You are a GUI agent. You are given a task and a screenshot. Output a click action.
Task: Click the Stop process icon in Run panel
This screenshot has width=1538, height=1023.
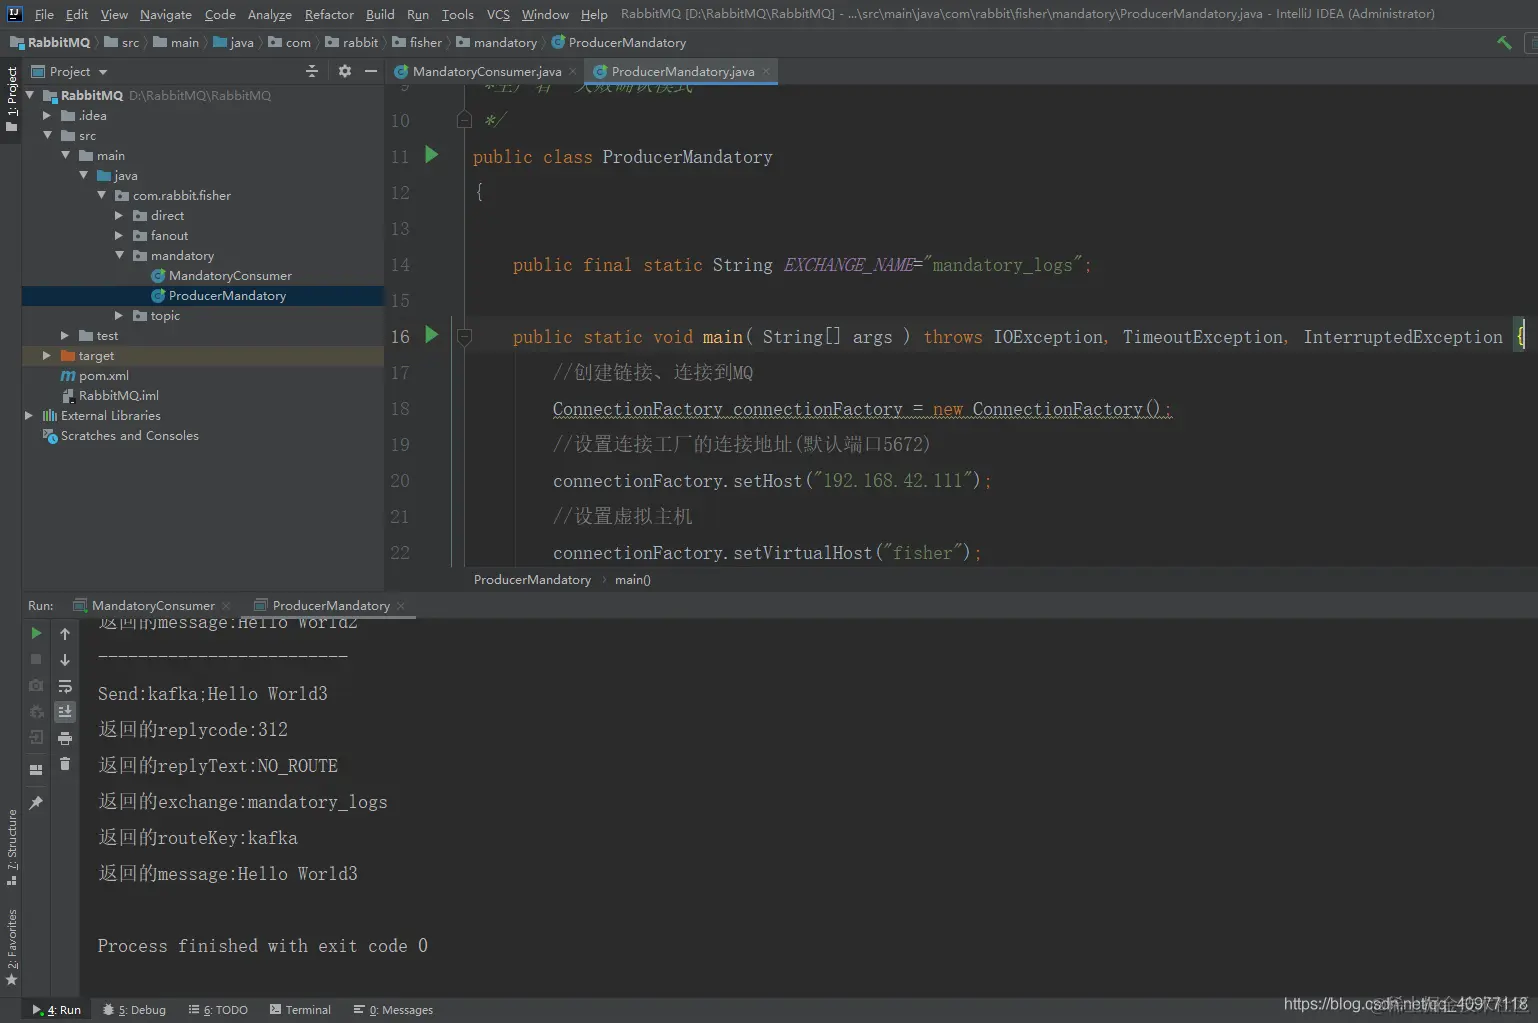click(x=36, y=659)
